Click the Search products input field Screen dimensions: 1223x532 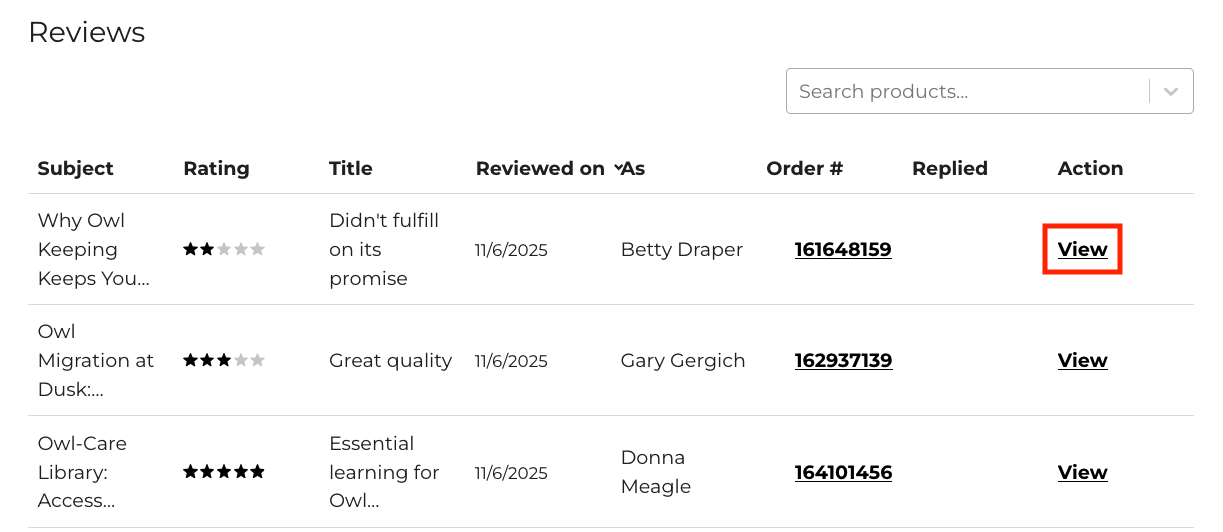pyautogui.click(x=965, y=91)
